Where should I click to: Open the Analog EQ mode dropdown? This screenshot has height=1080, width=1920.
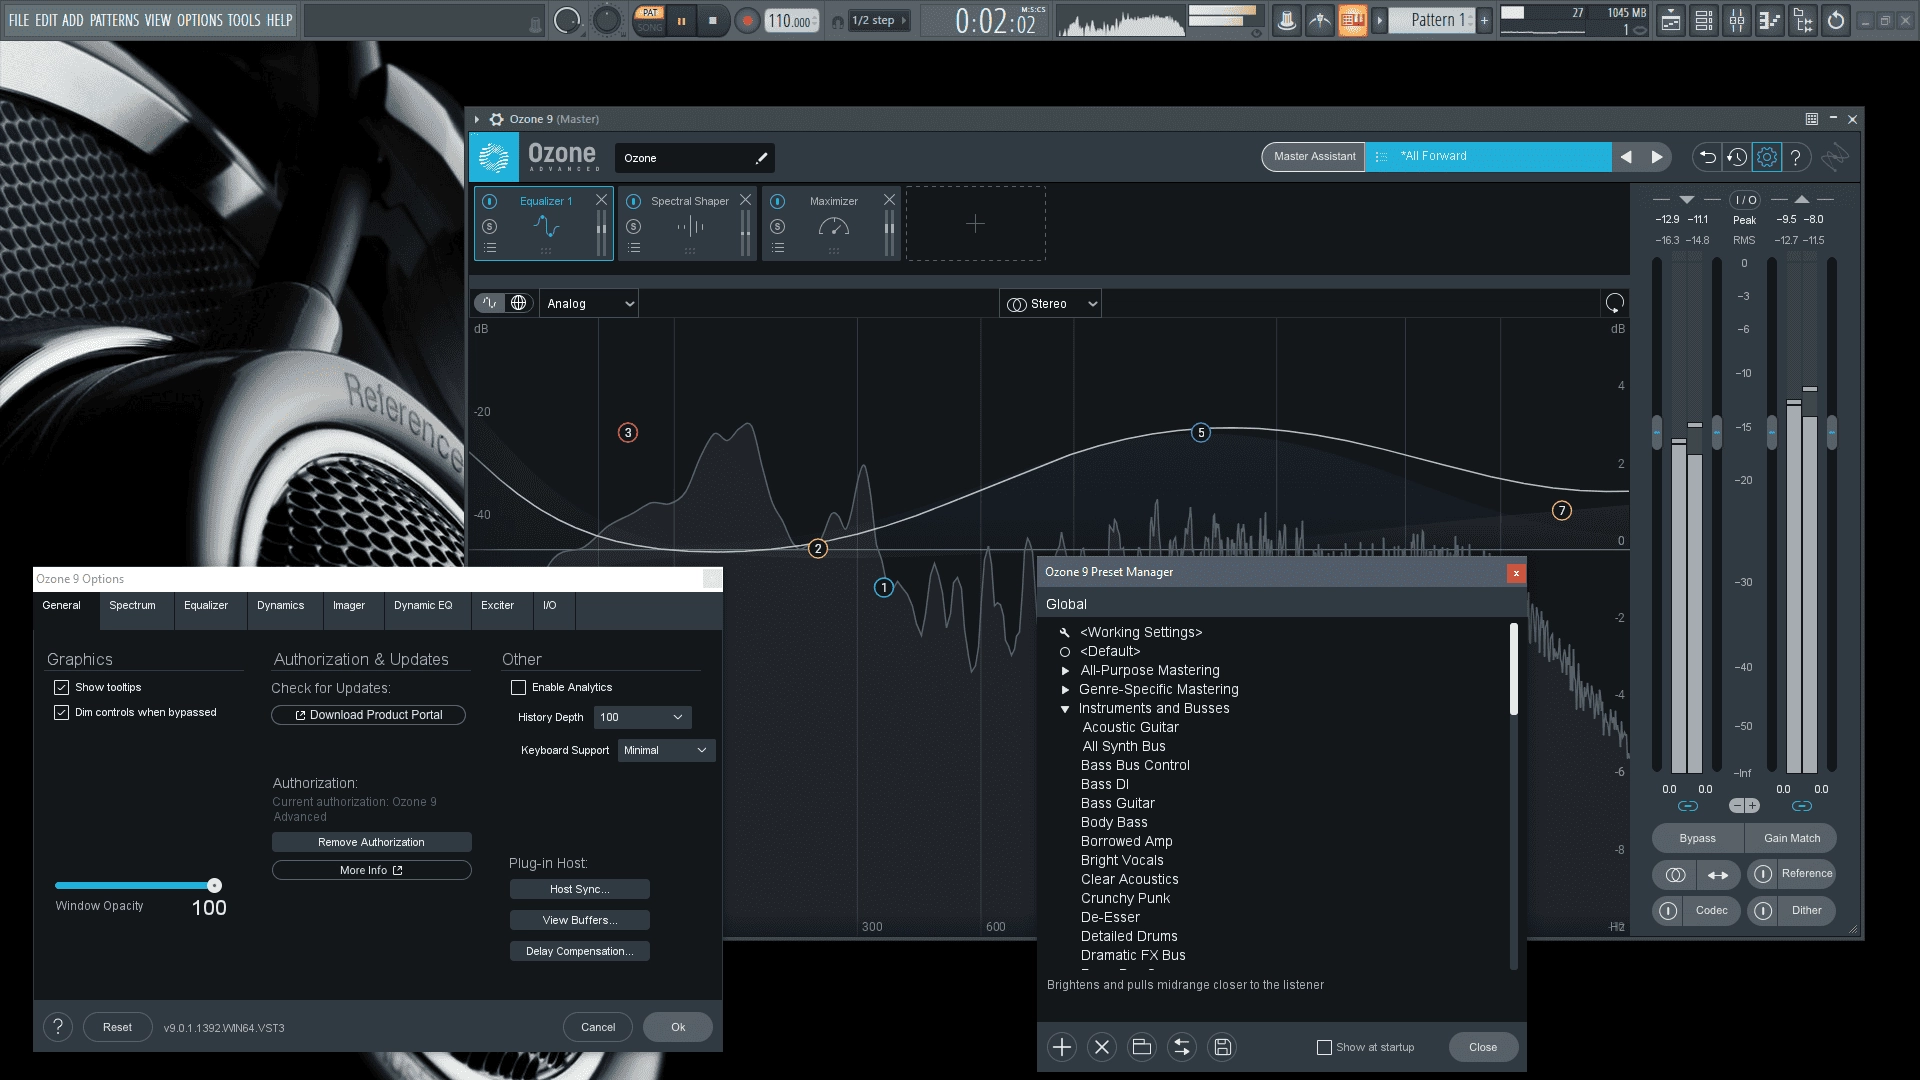tap(589, 304)
